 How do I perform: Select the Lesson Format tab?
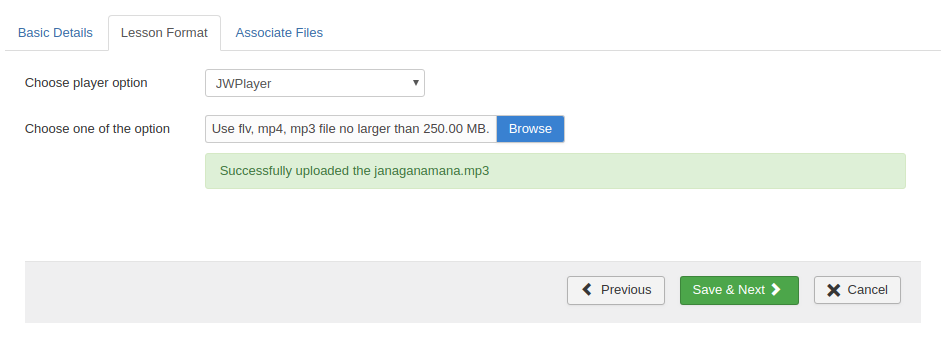164,32
